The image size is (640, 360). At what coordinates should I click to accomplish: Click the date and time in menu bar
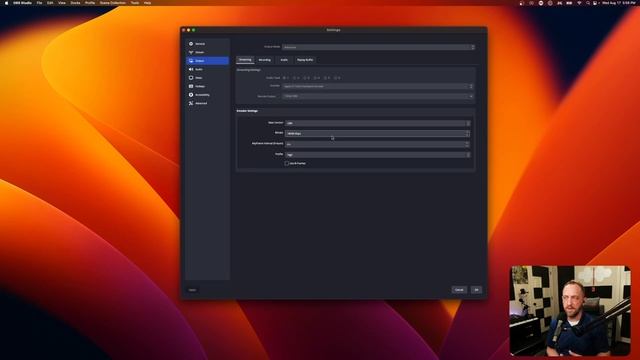619,3
